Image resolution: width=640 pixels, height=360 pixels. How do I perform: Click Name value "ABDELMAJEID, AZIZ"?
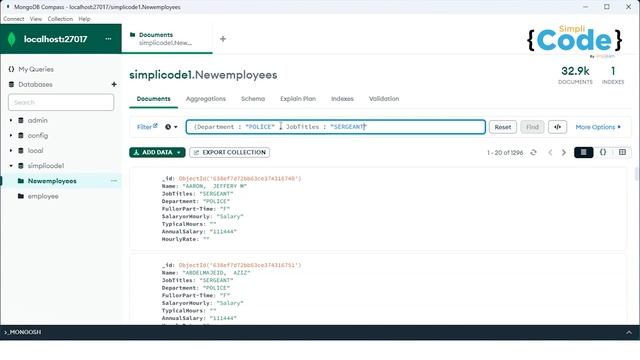pos(216,273)
